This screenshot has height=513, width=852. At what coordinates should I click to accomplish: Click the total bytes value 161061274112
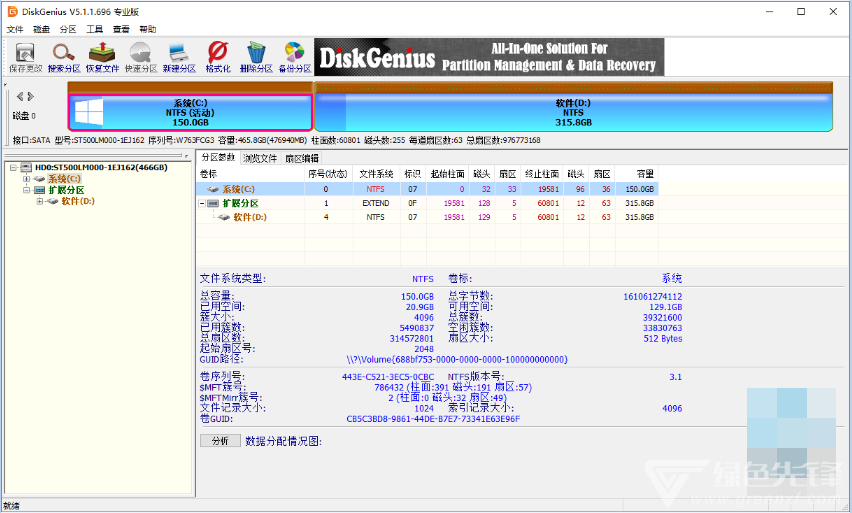[x=653, y=297]
